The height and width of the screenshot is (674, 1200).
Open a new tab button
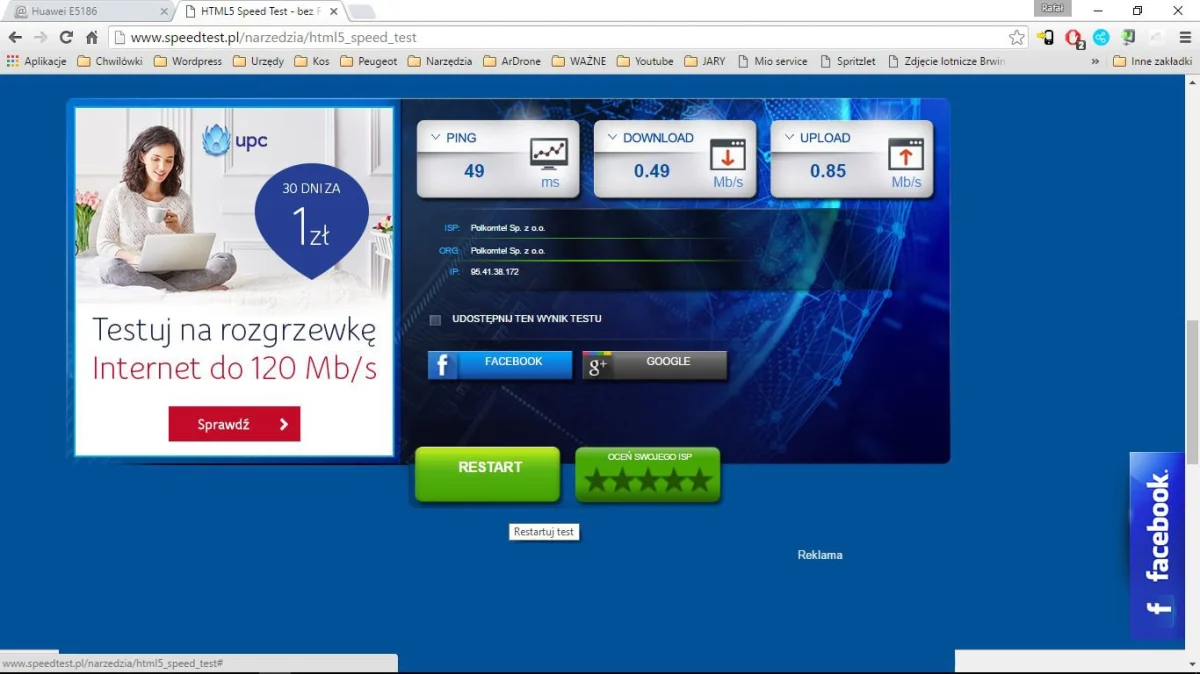pos(361,12)
